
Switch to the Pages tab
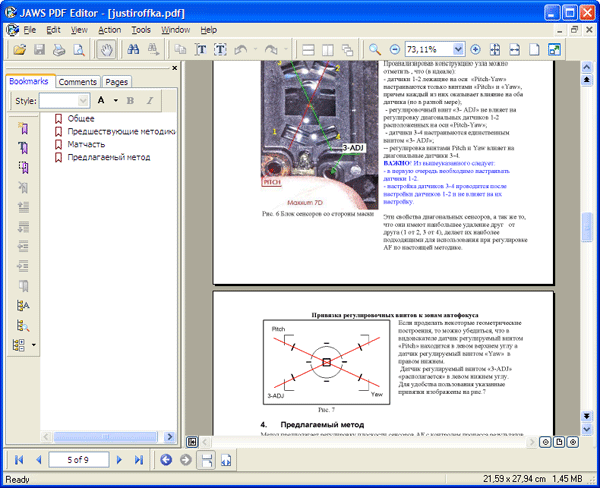tap(116, 82)
